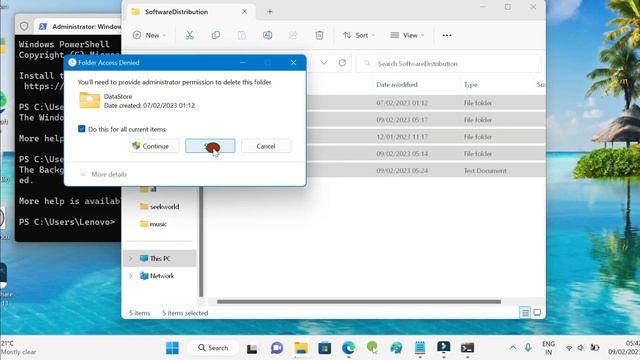Expand the Network tree node
This screenshot has width=640, height=360.
[131, 276]
